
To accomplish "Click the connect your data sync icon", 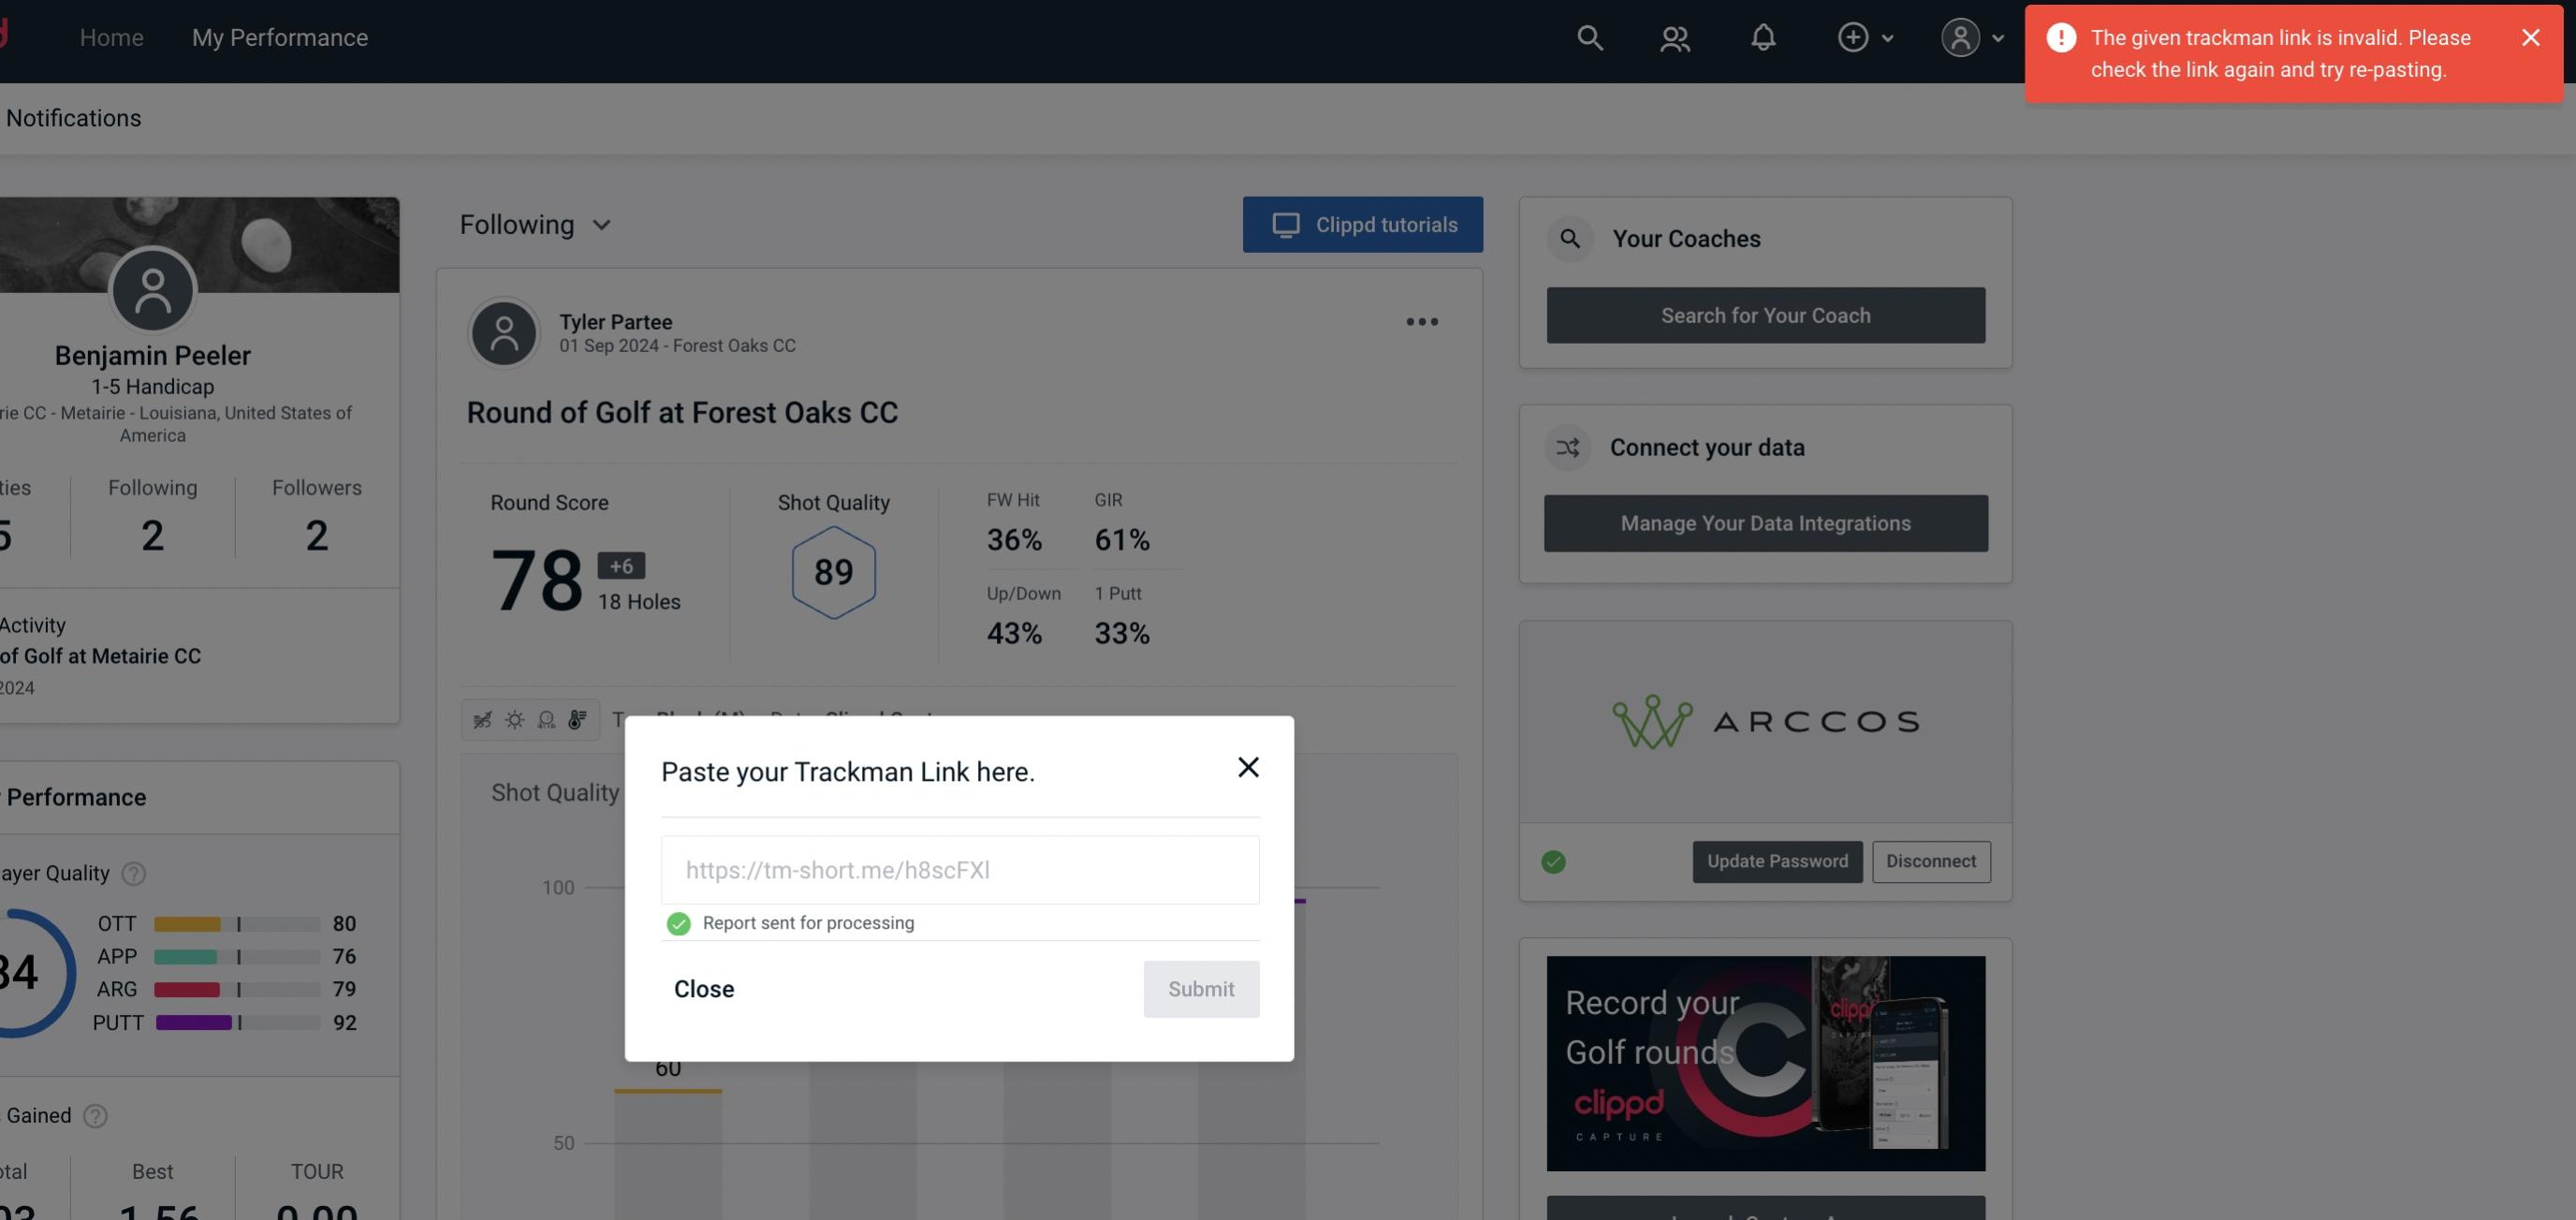I will [x=1569, y=448].
